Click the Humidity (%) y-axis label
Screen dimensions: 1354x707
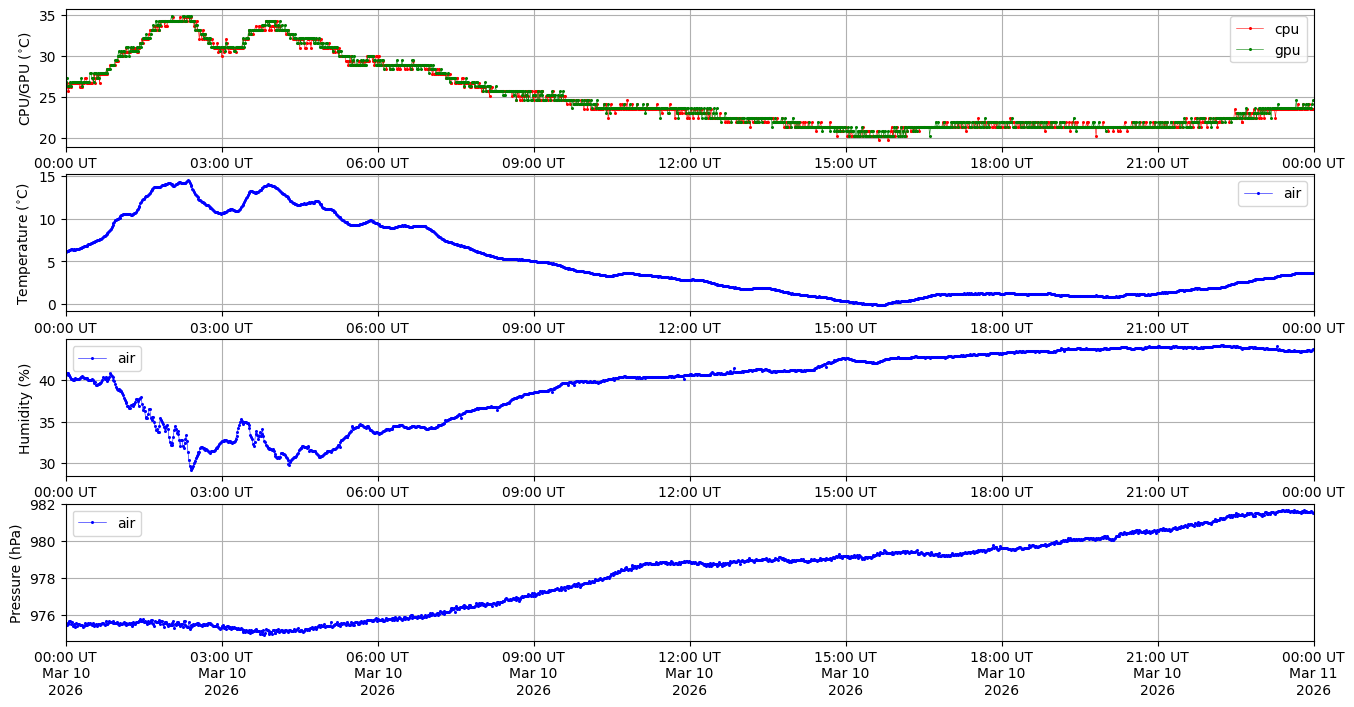(25, 408)
